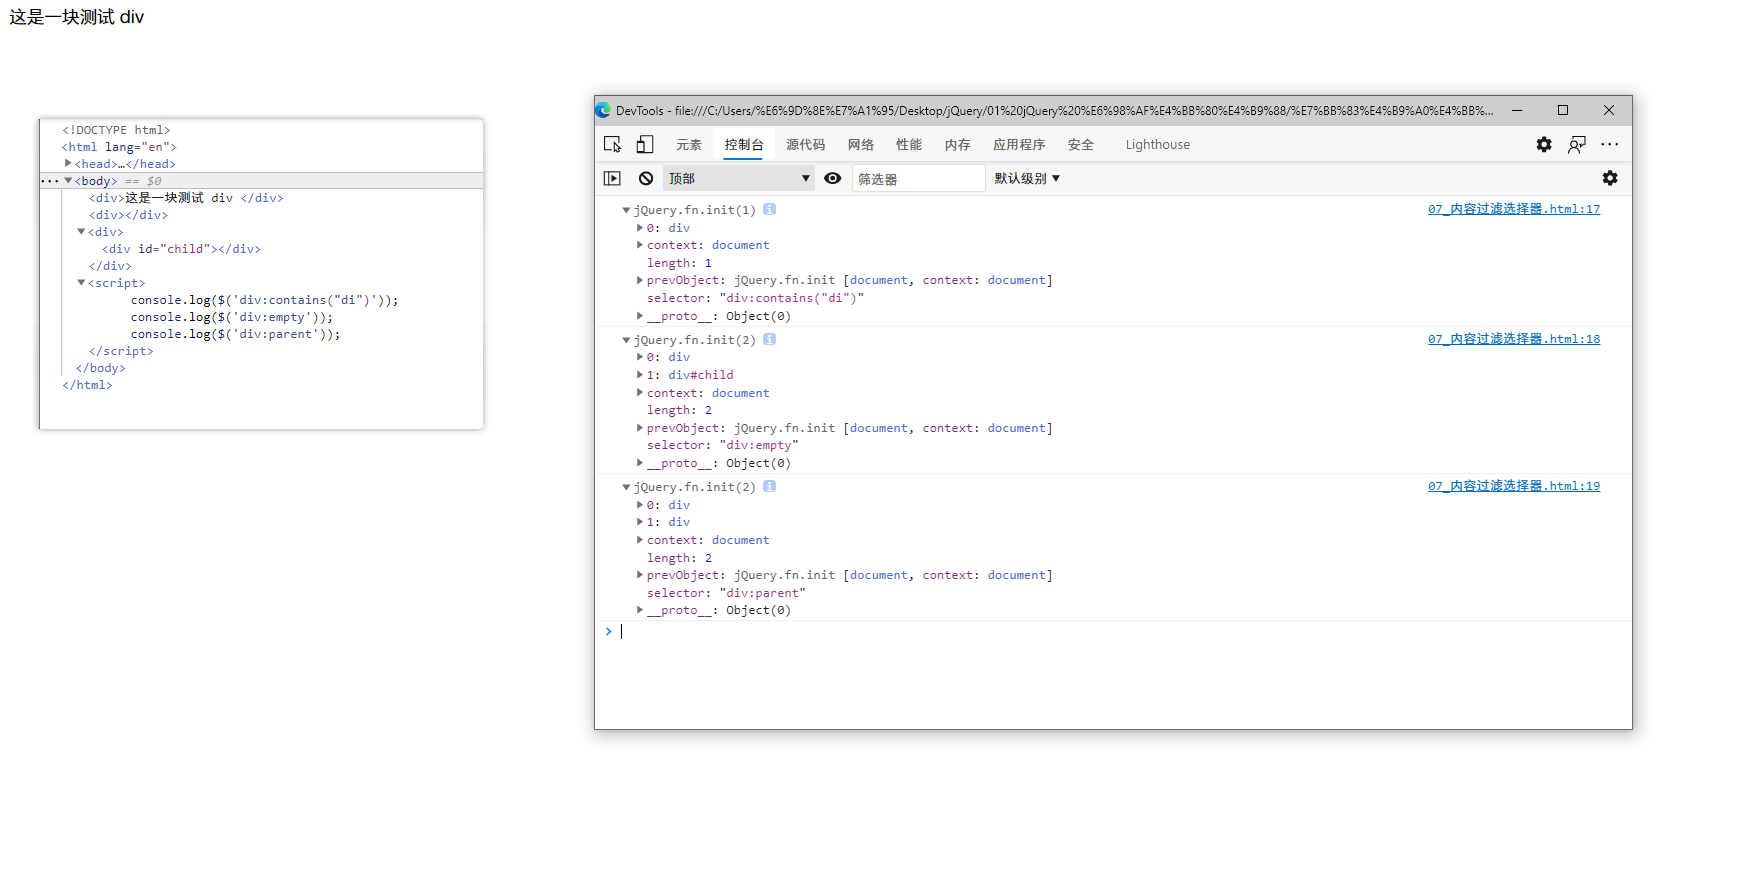Switch to the 应用程序 tab
The width and height of the screenshot is (1738, 884).
click(1019, 145)
